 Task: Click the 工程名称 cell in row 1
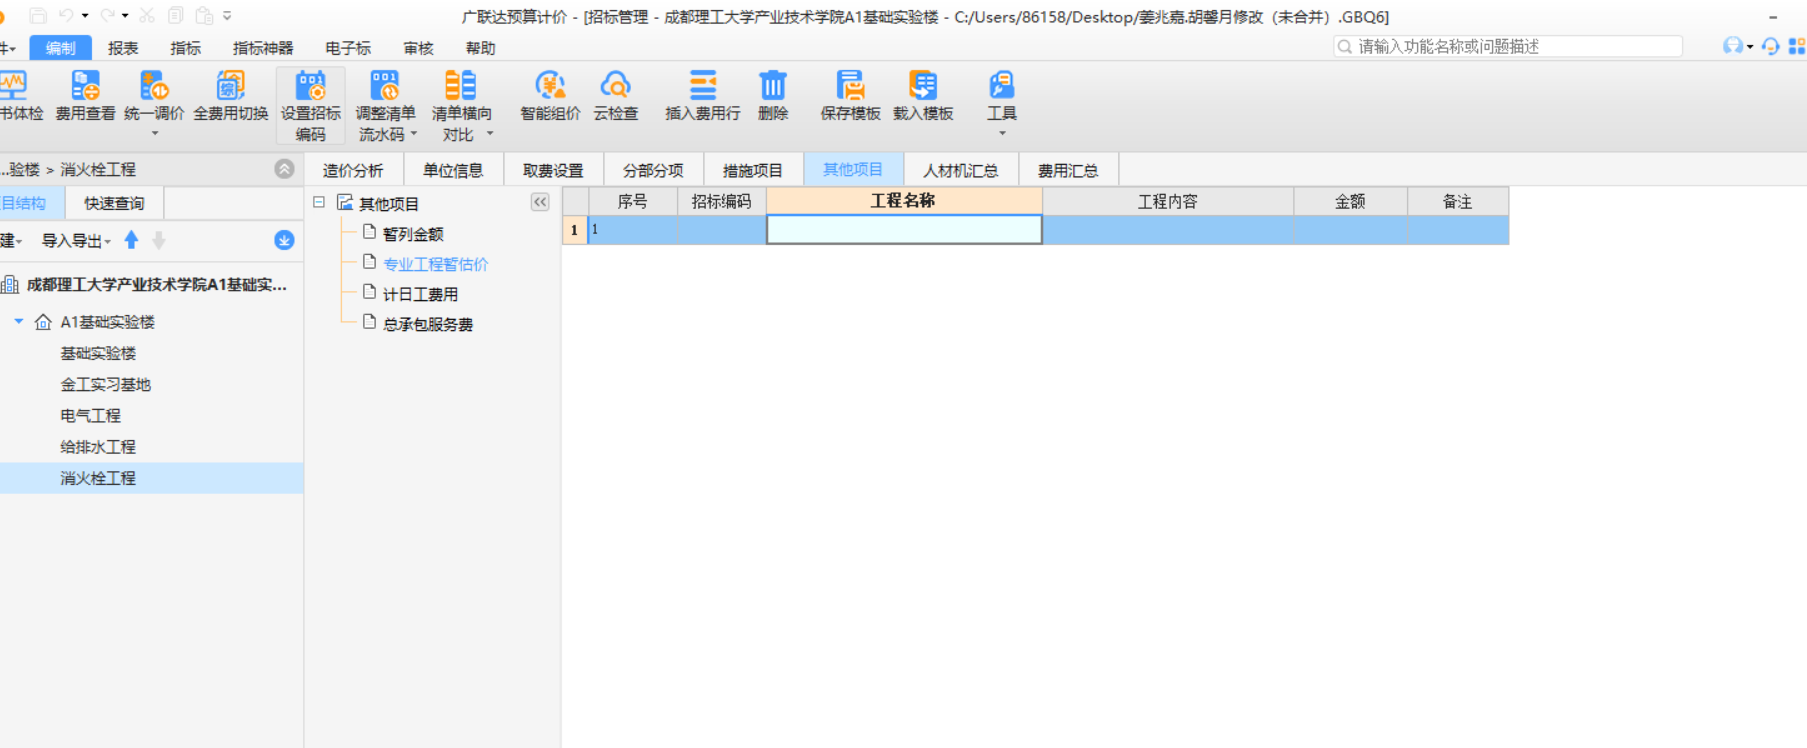pos(904,230)
